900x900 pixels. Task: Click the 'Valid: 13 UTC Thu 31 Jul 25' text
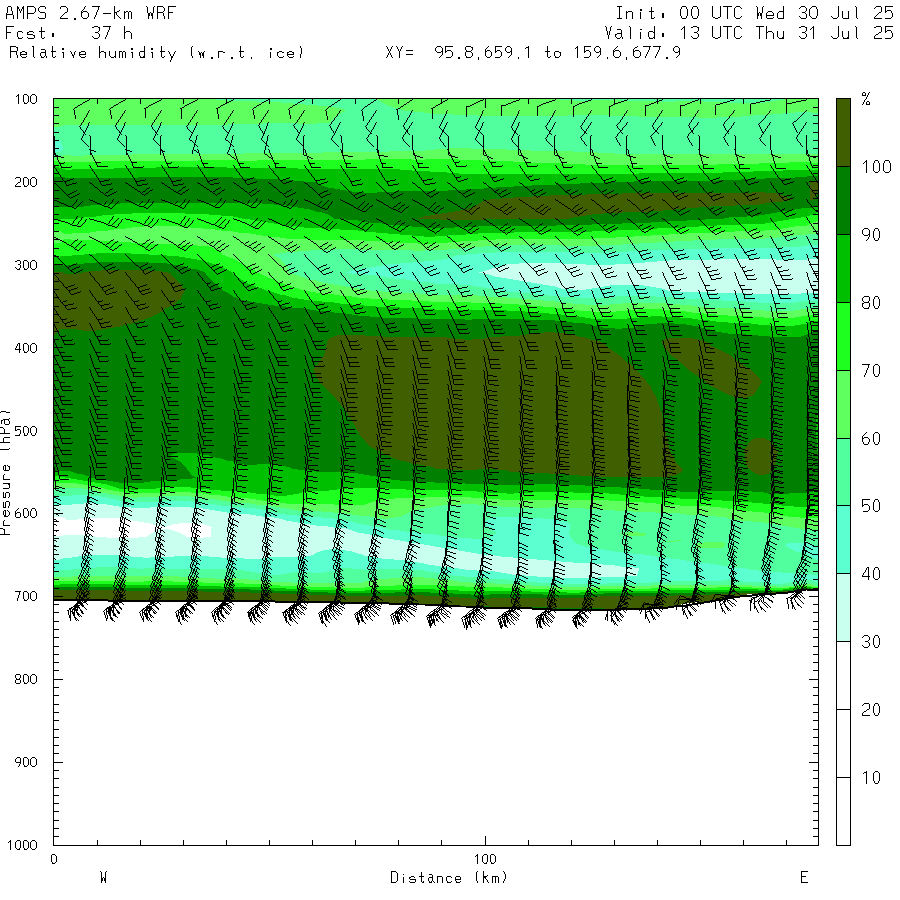(748, 33)
